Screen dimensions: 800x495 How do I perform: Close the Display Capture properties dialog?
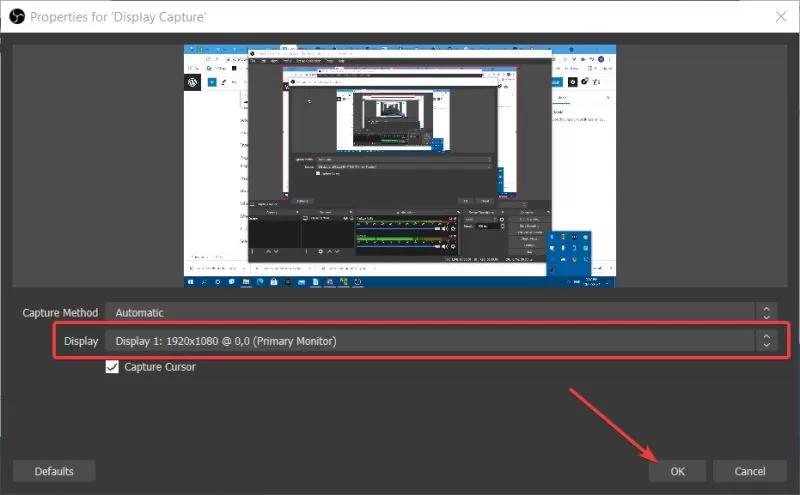781,16
